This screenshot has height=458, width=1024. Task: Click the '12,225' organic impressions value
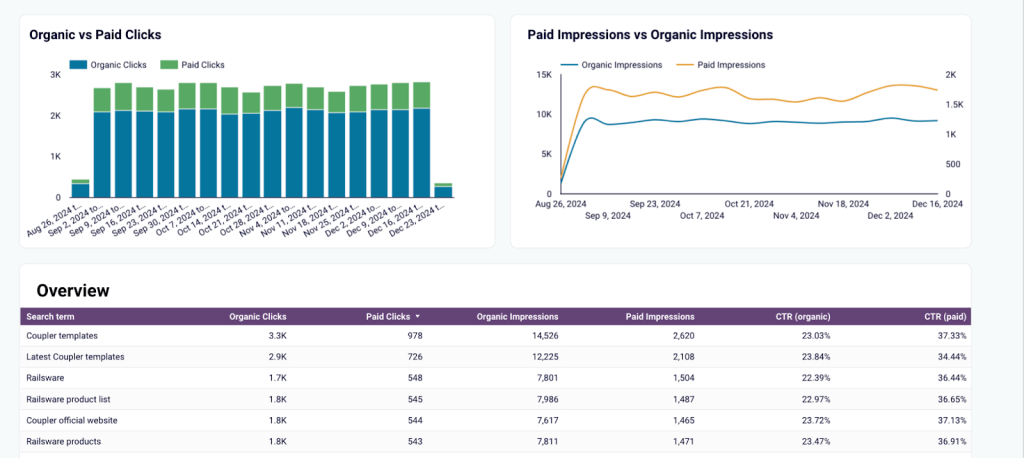coord(545,357)
